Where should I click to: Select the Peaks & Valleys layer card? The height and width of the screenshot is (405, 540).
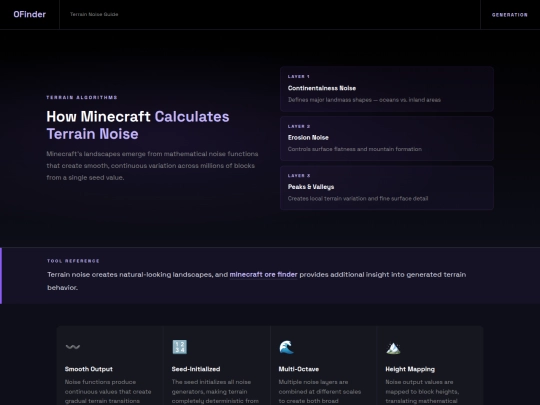387,188
